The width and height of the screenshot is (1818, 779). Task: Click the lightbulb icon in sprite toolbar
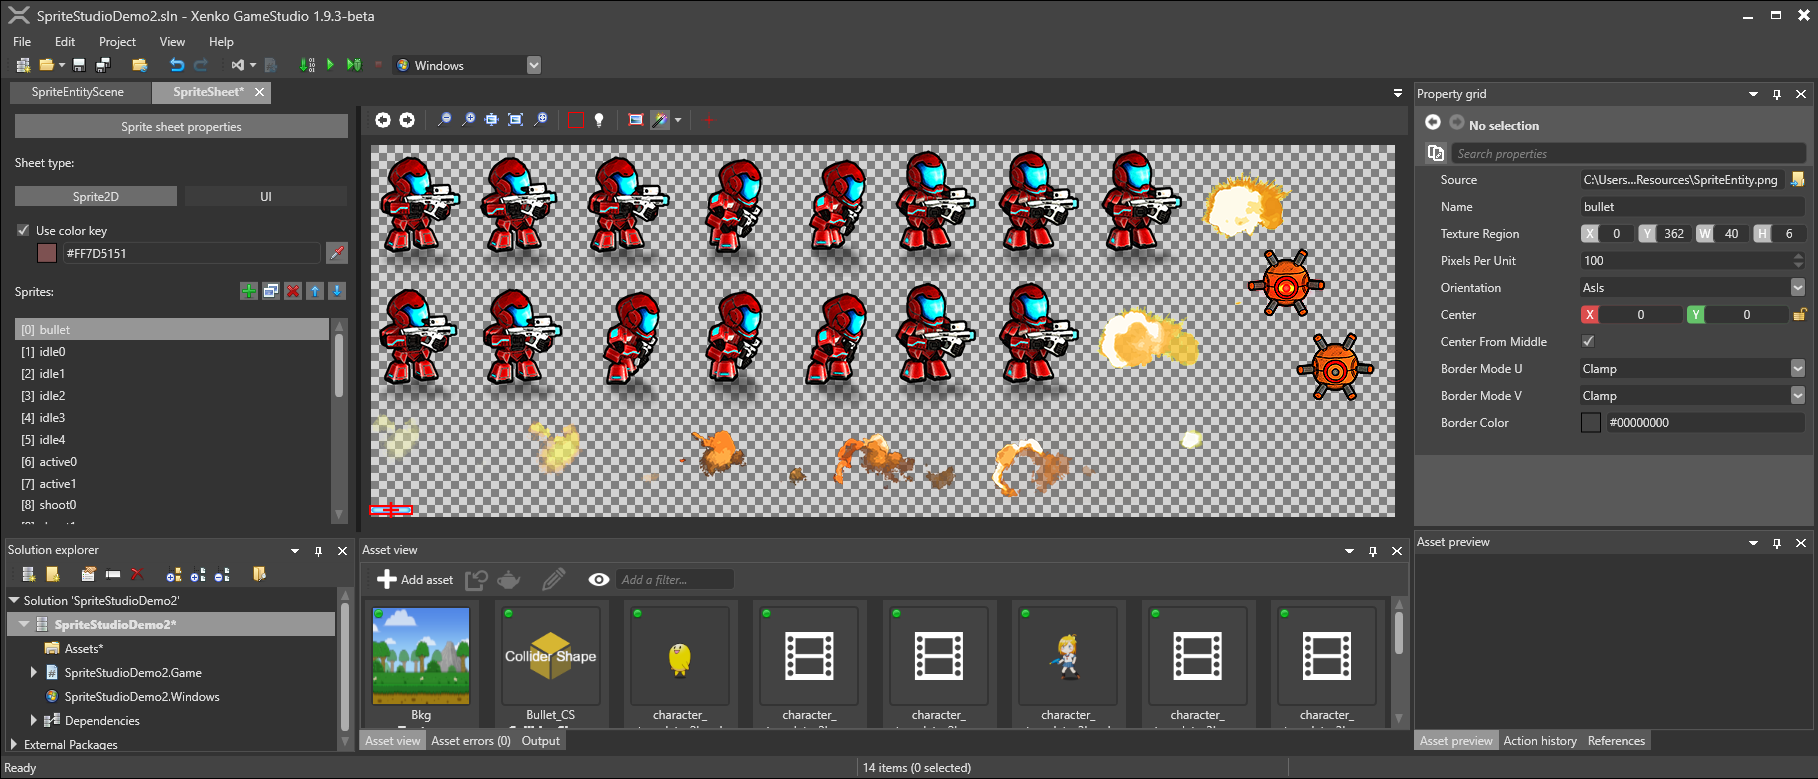point(599,120)
